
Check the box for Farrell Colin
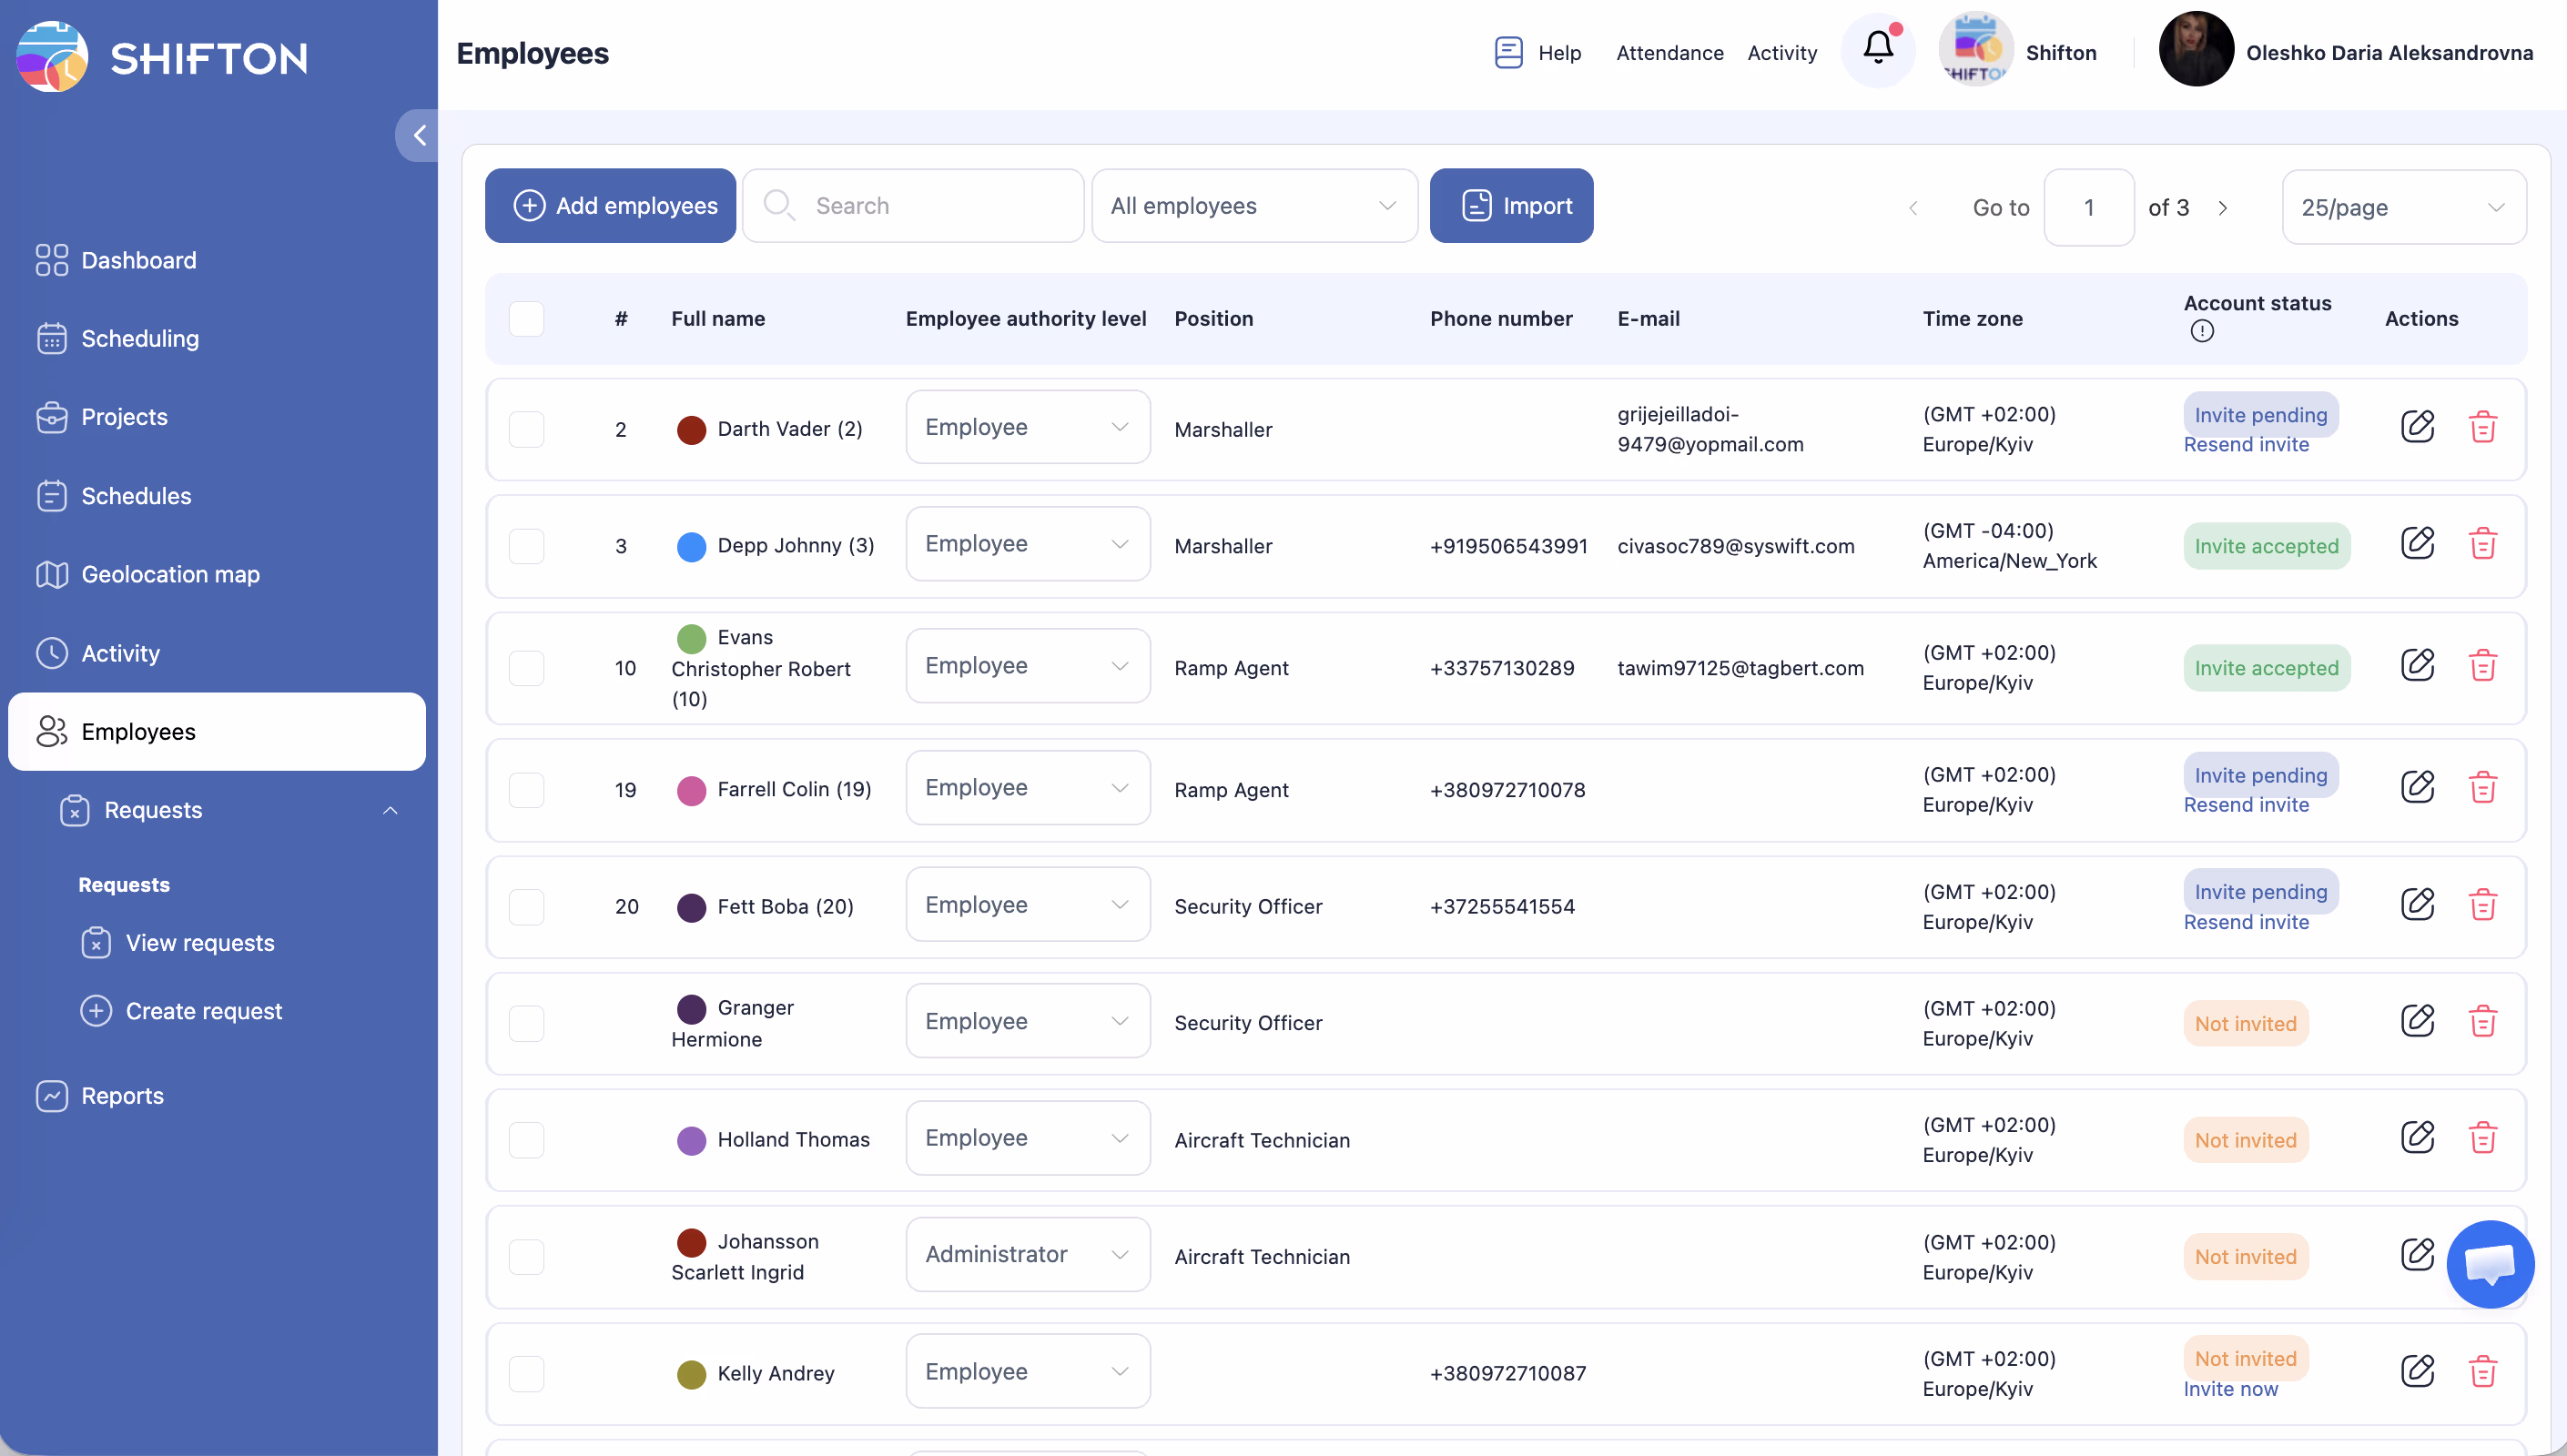tap(526, 790)
